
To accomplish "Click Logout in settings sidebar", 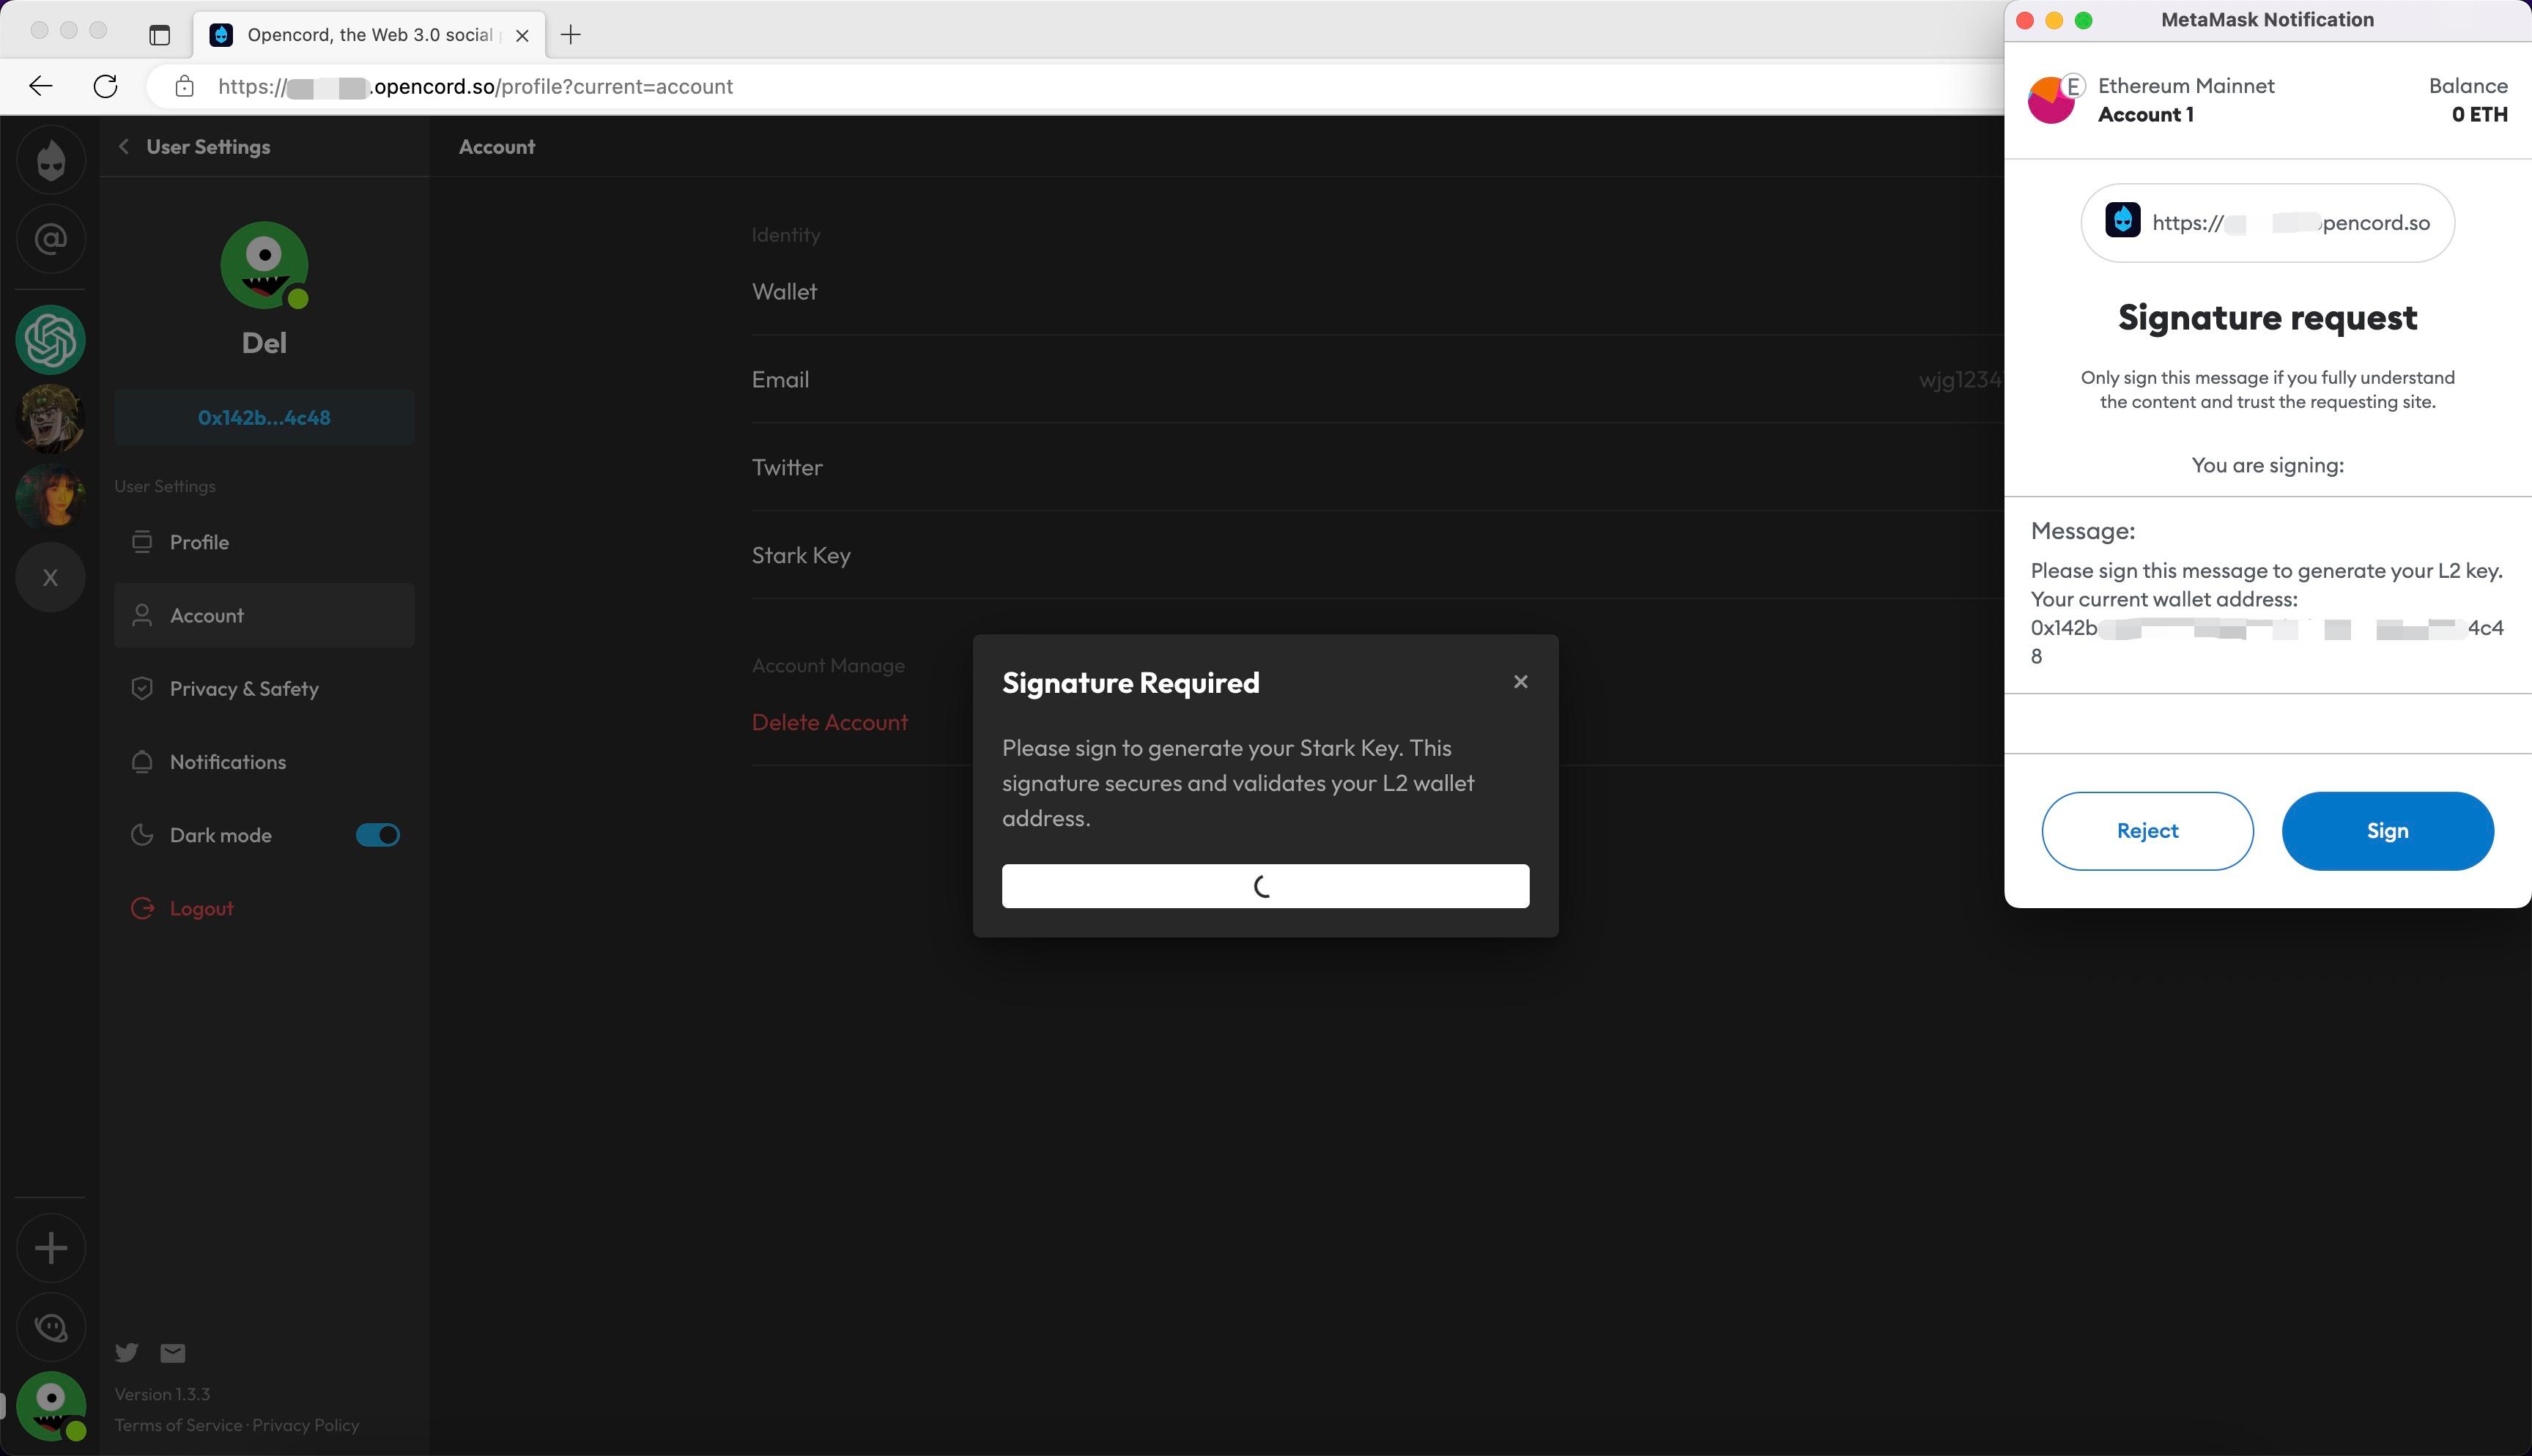I will tap(264, 908).
